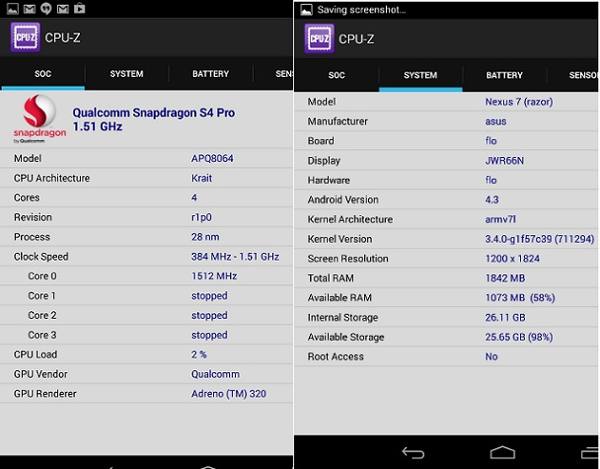Switch to the SOC tab in right screen
Image resolution: width=600 pixels, height=469 pixels.
tap(336, 75)
